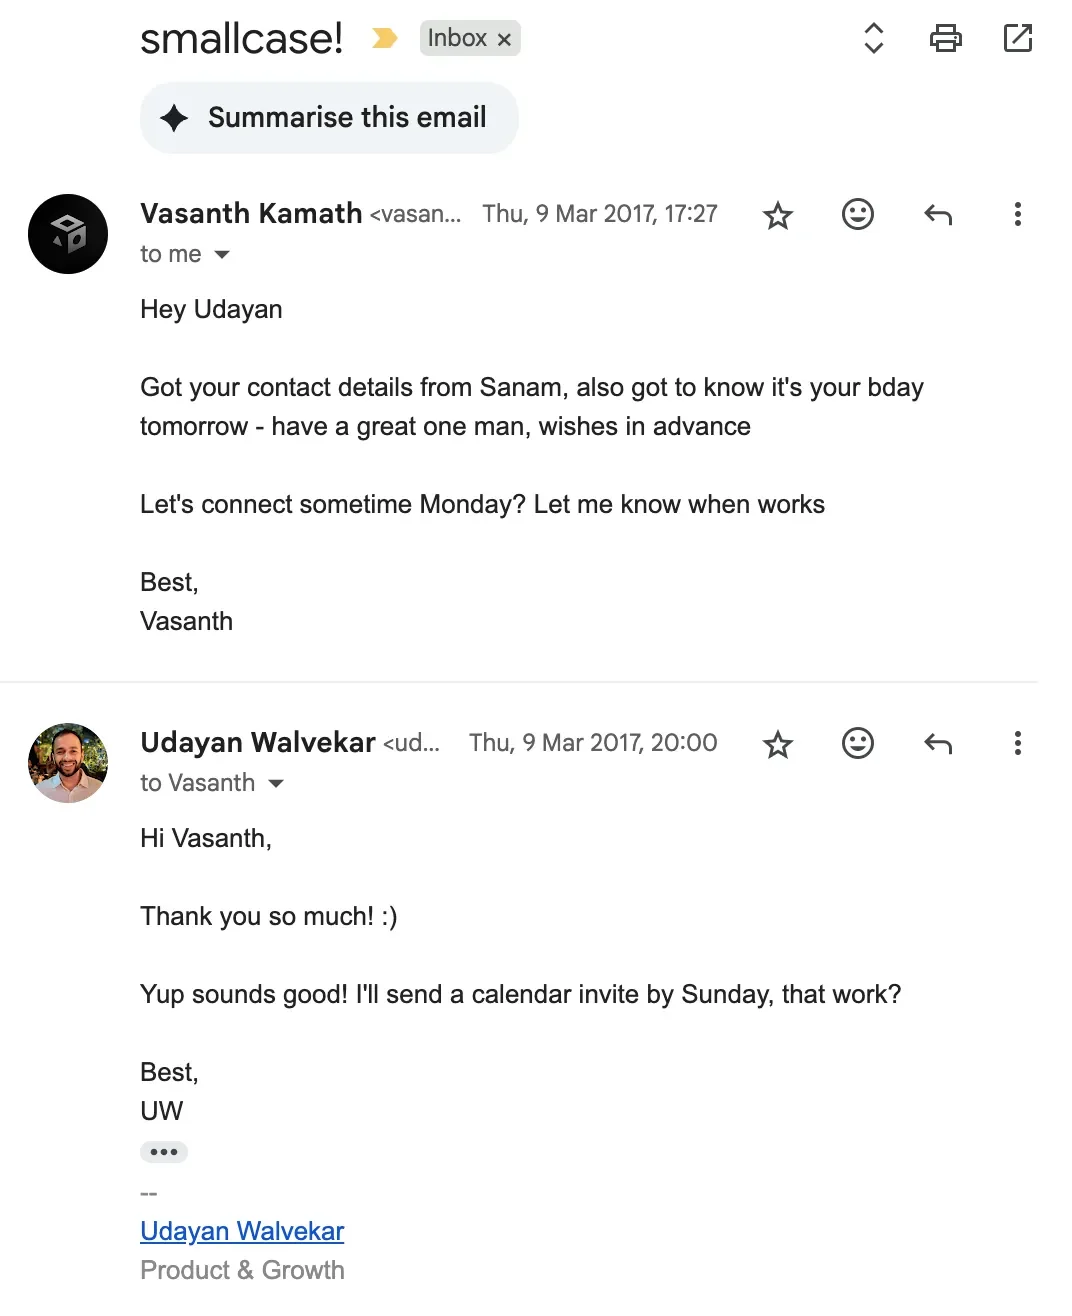The height and width of the screenshot is (1316, 1072).
Task: Click Summarise this email button
Action: point(329,118)
